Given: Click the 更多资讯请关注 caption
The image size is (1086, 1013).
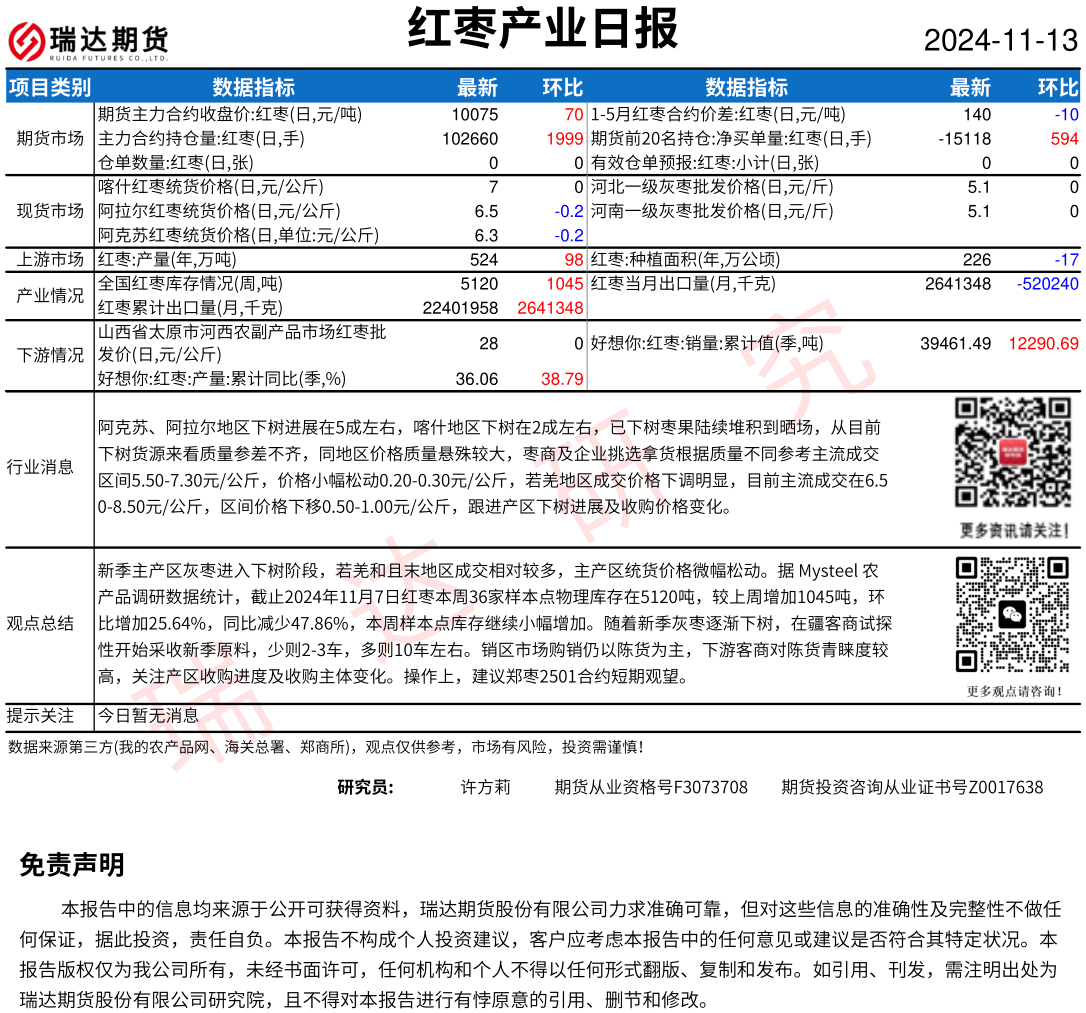Looking at the screenshot, I should (1011, 529).
